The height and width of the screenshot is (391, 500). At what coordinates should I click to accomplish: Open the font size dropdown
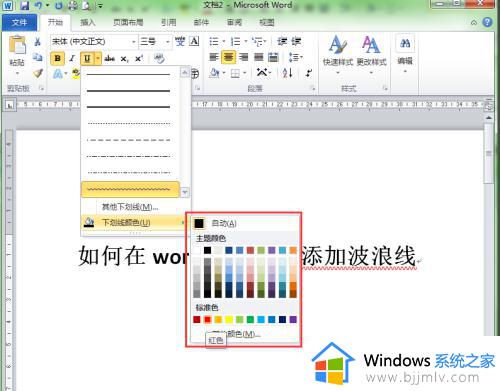pos(167,42)
